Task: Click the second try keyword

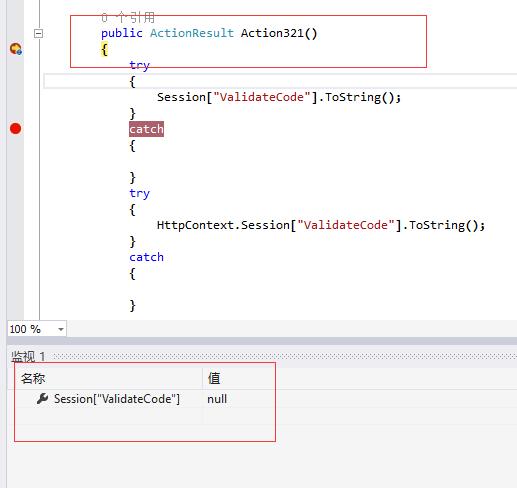Action: pos(140,194)
